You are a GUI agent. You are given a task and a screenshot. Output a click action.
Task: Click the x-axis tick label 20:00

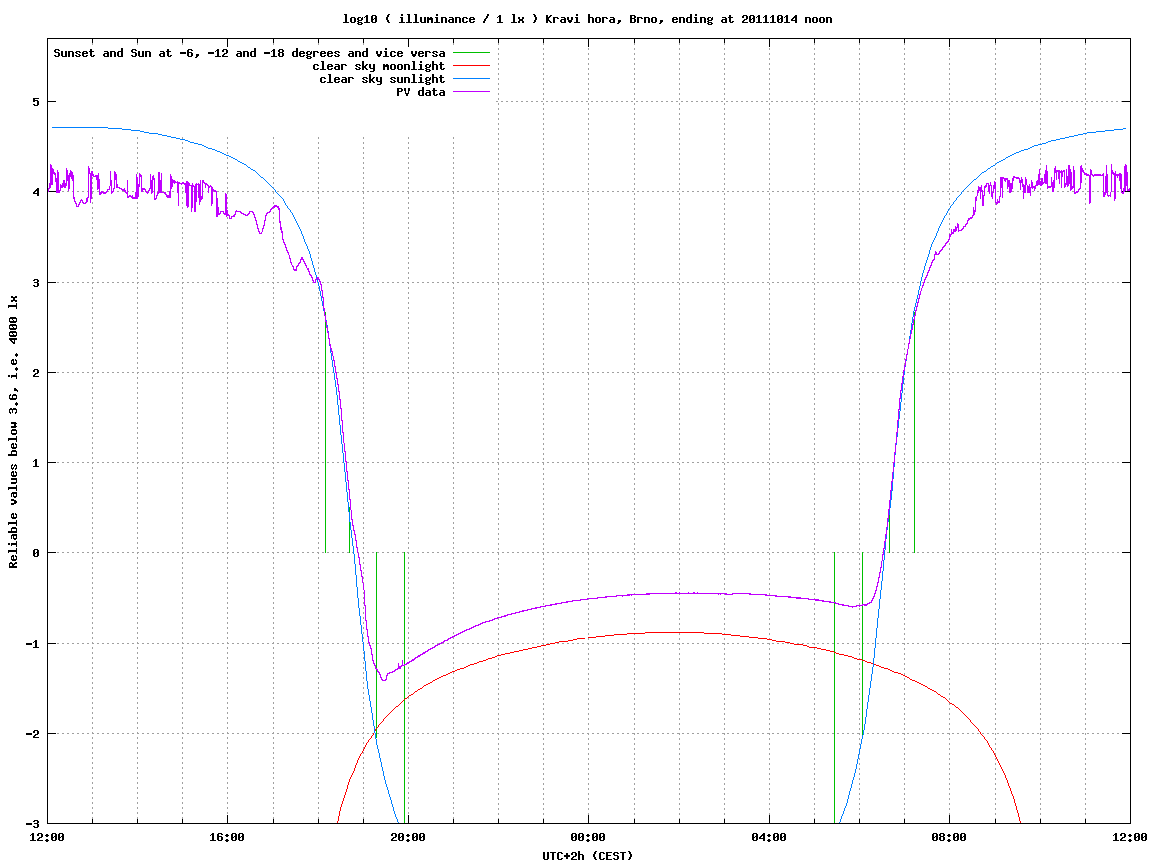coord(408,837)
